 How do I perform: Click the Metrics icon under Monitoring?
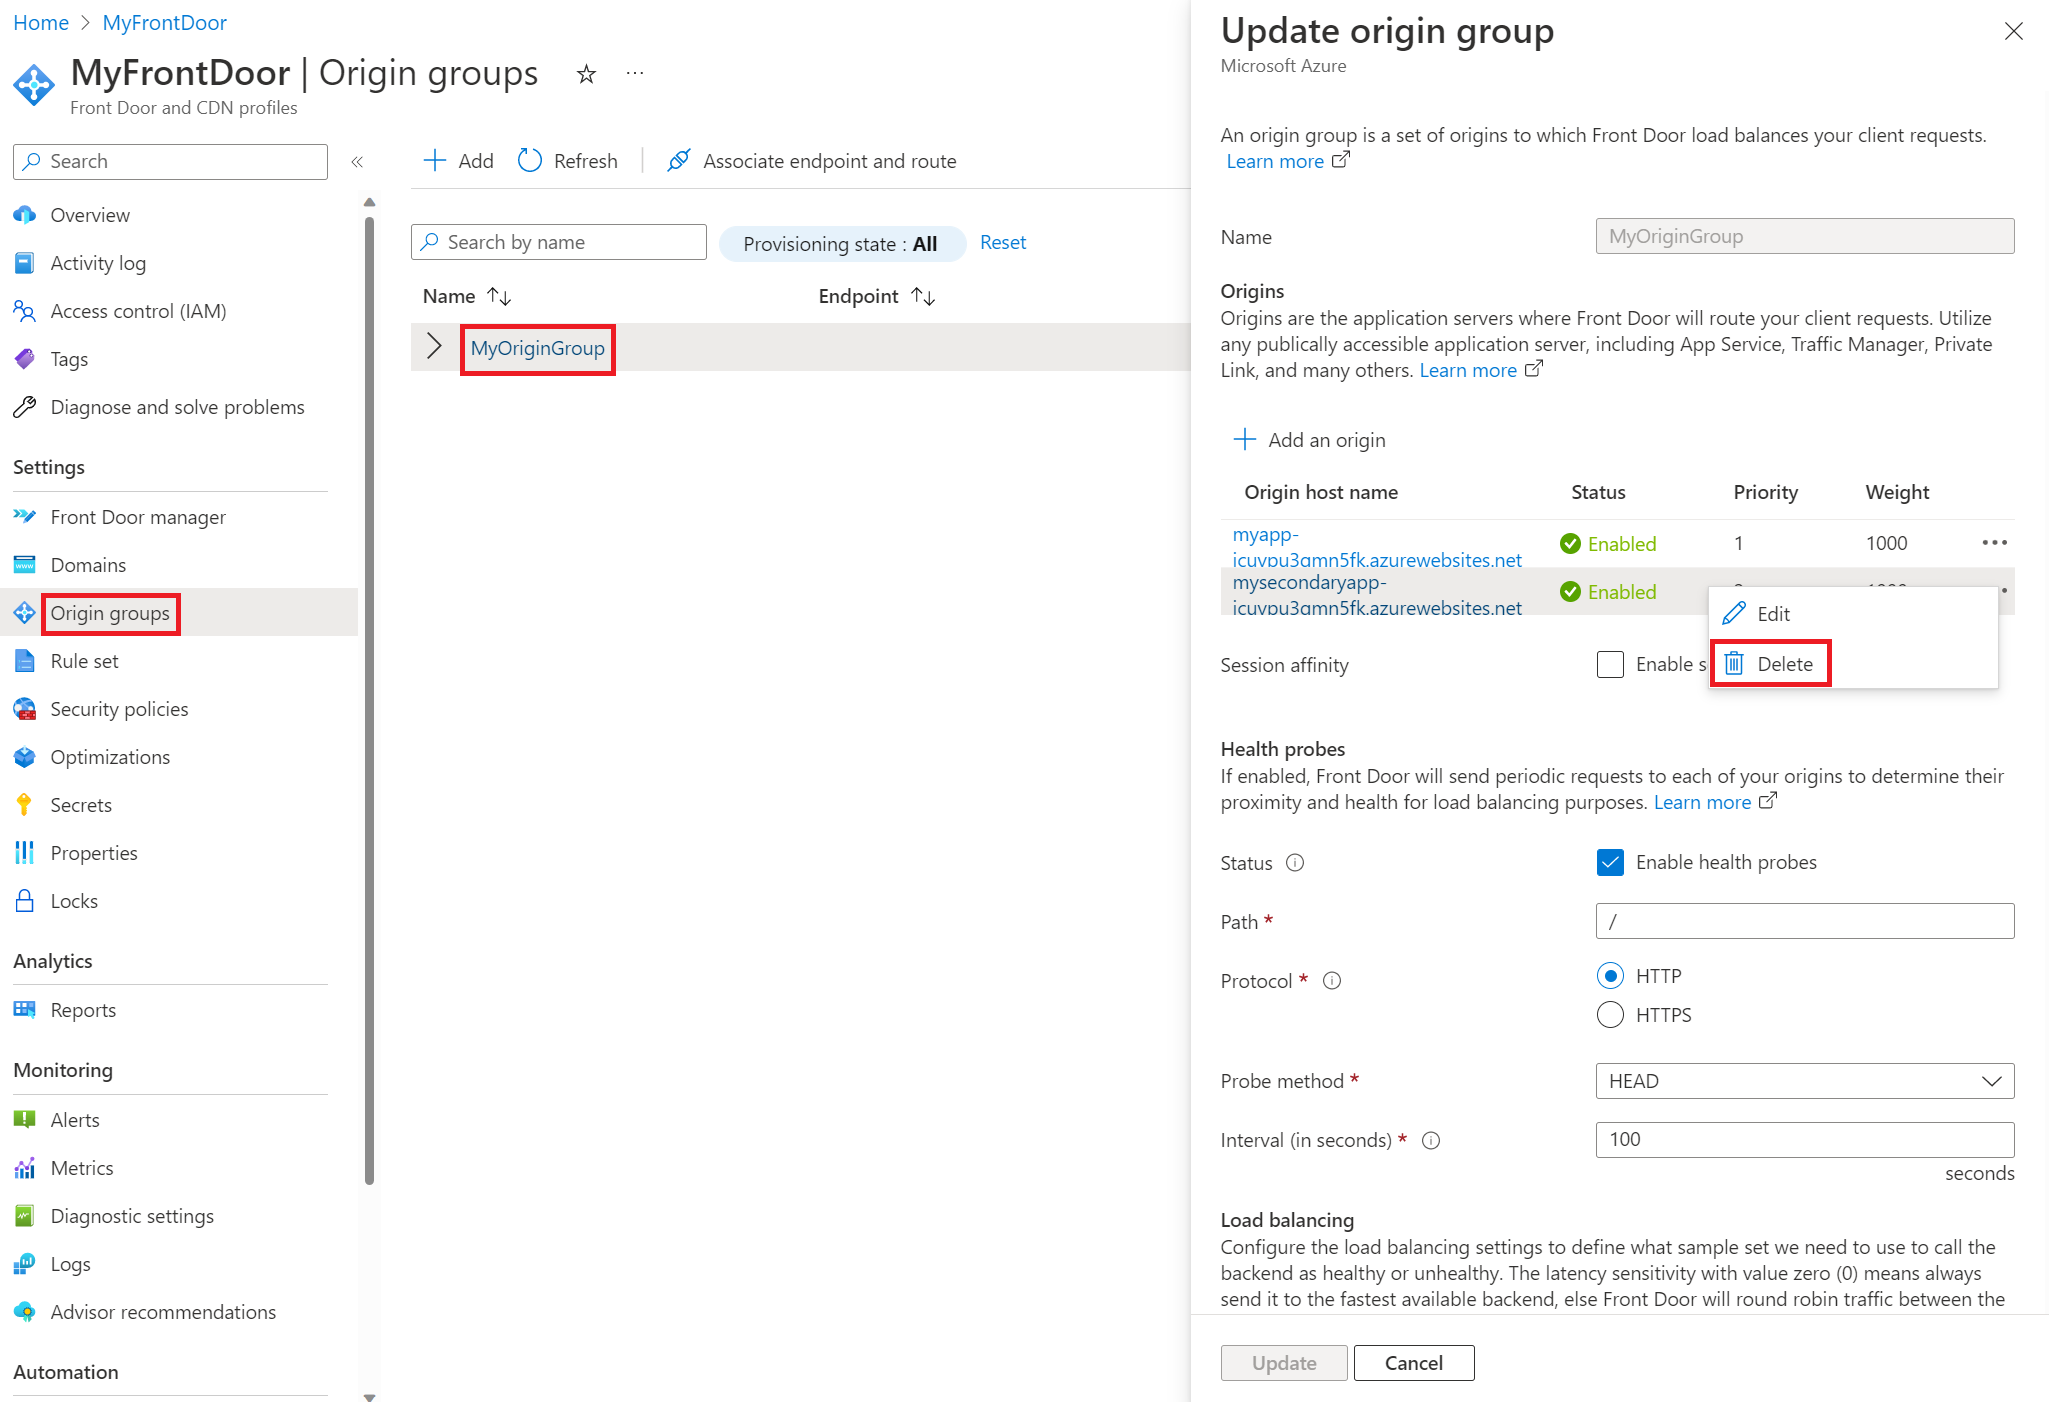pyautogui.click(x=28, y=1165)
